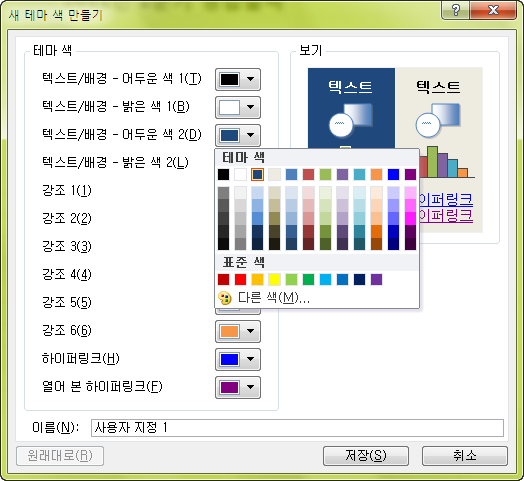Pick the lightest gray tint under black

click(x=224, y=193)
